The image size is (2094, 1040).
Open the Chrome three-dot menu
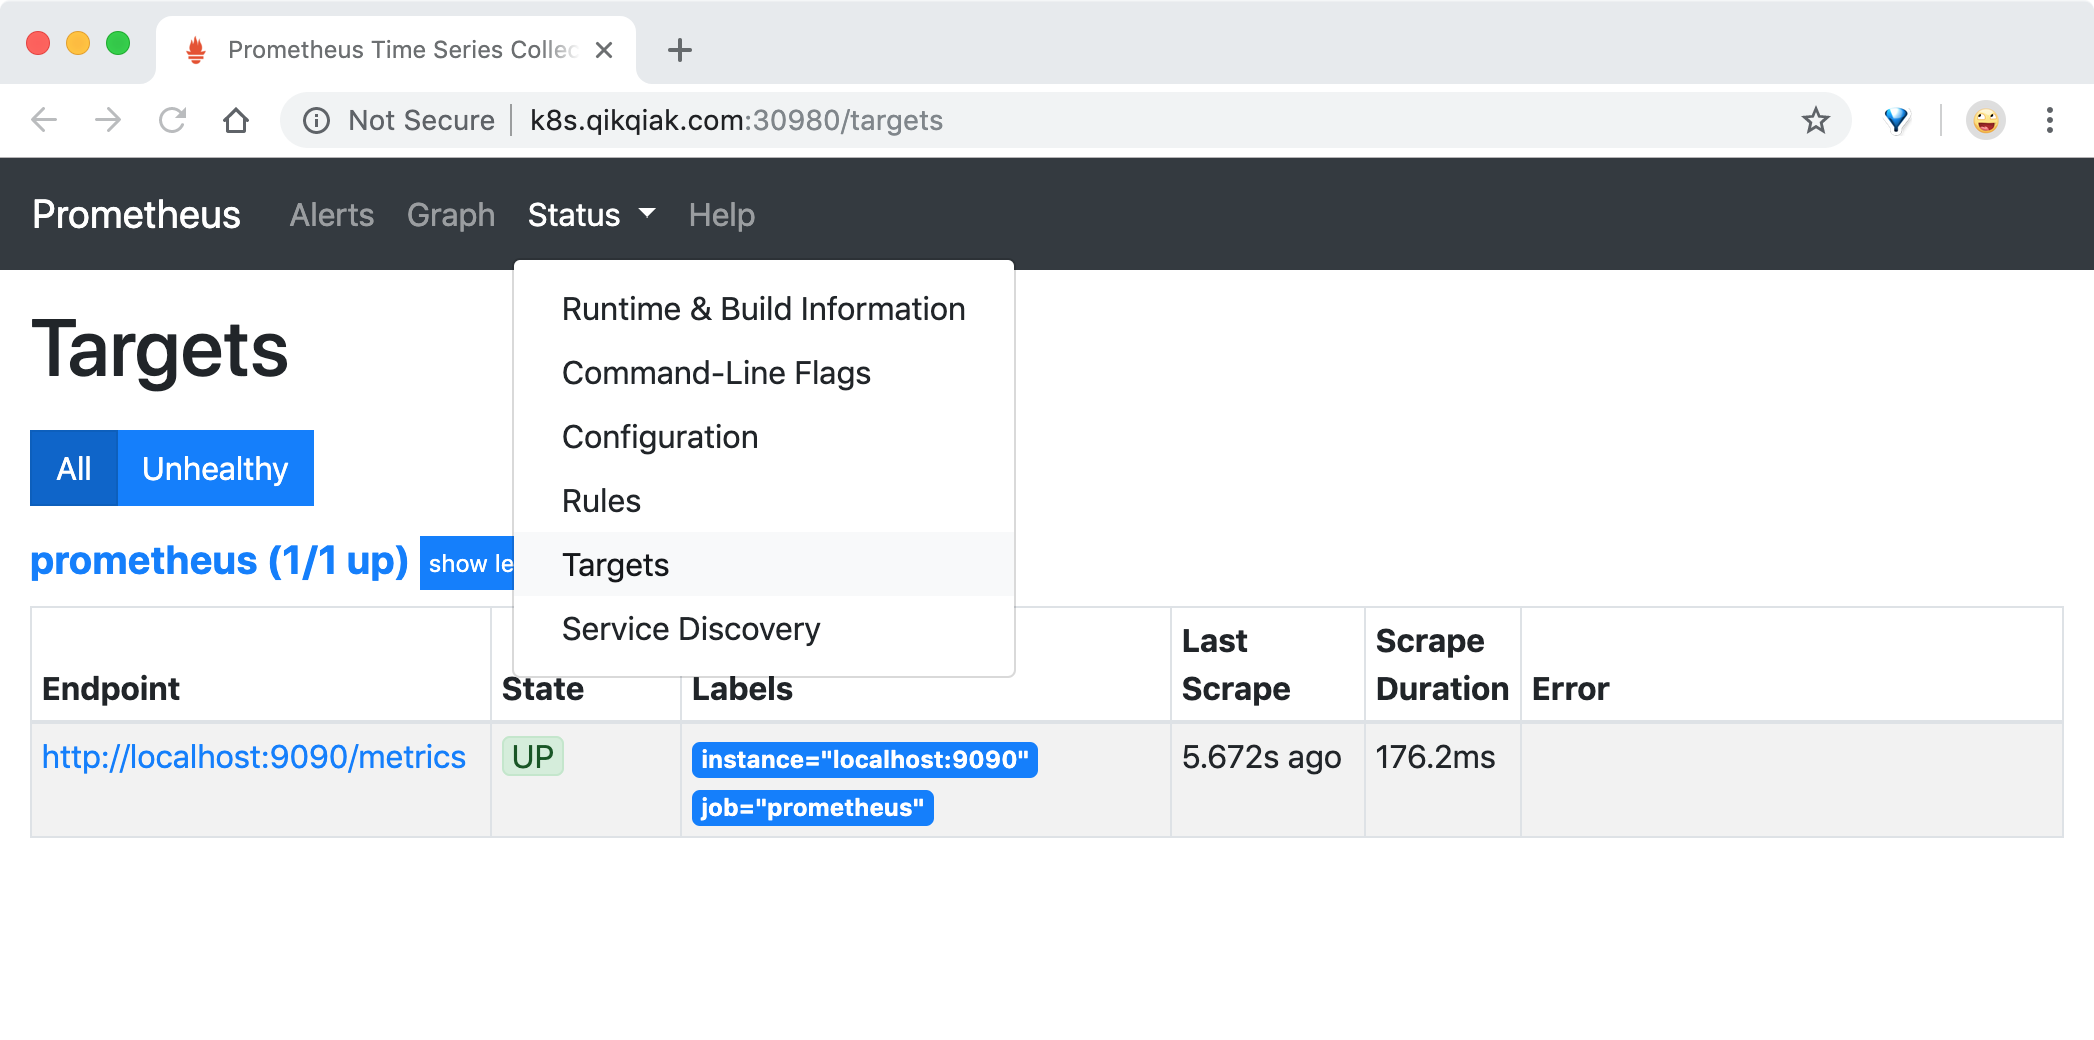click(x=2050, y=120)
